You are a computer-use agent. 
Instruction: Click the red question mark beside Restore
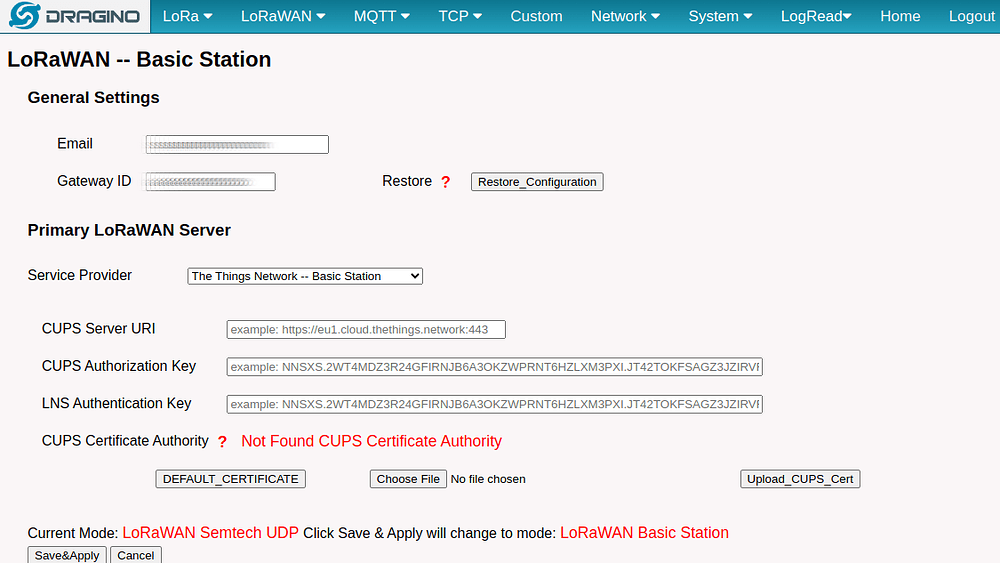click(446, 182)
